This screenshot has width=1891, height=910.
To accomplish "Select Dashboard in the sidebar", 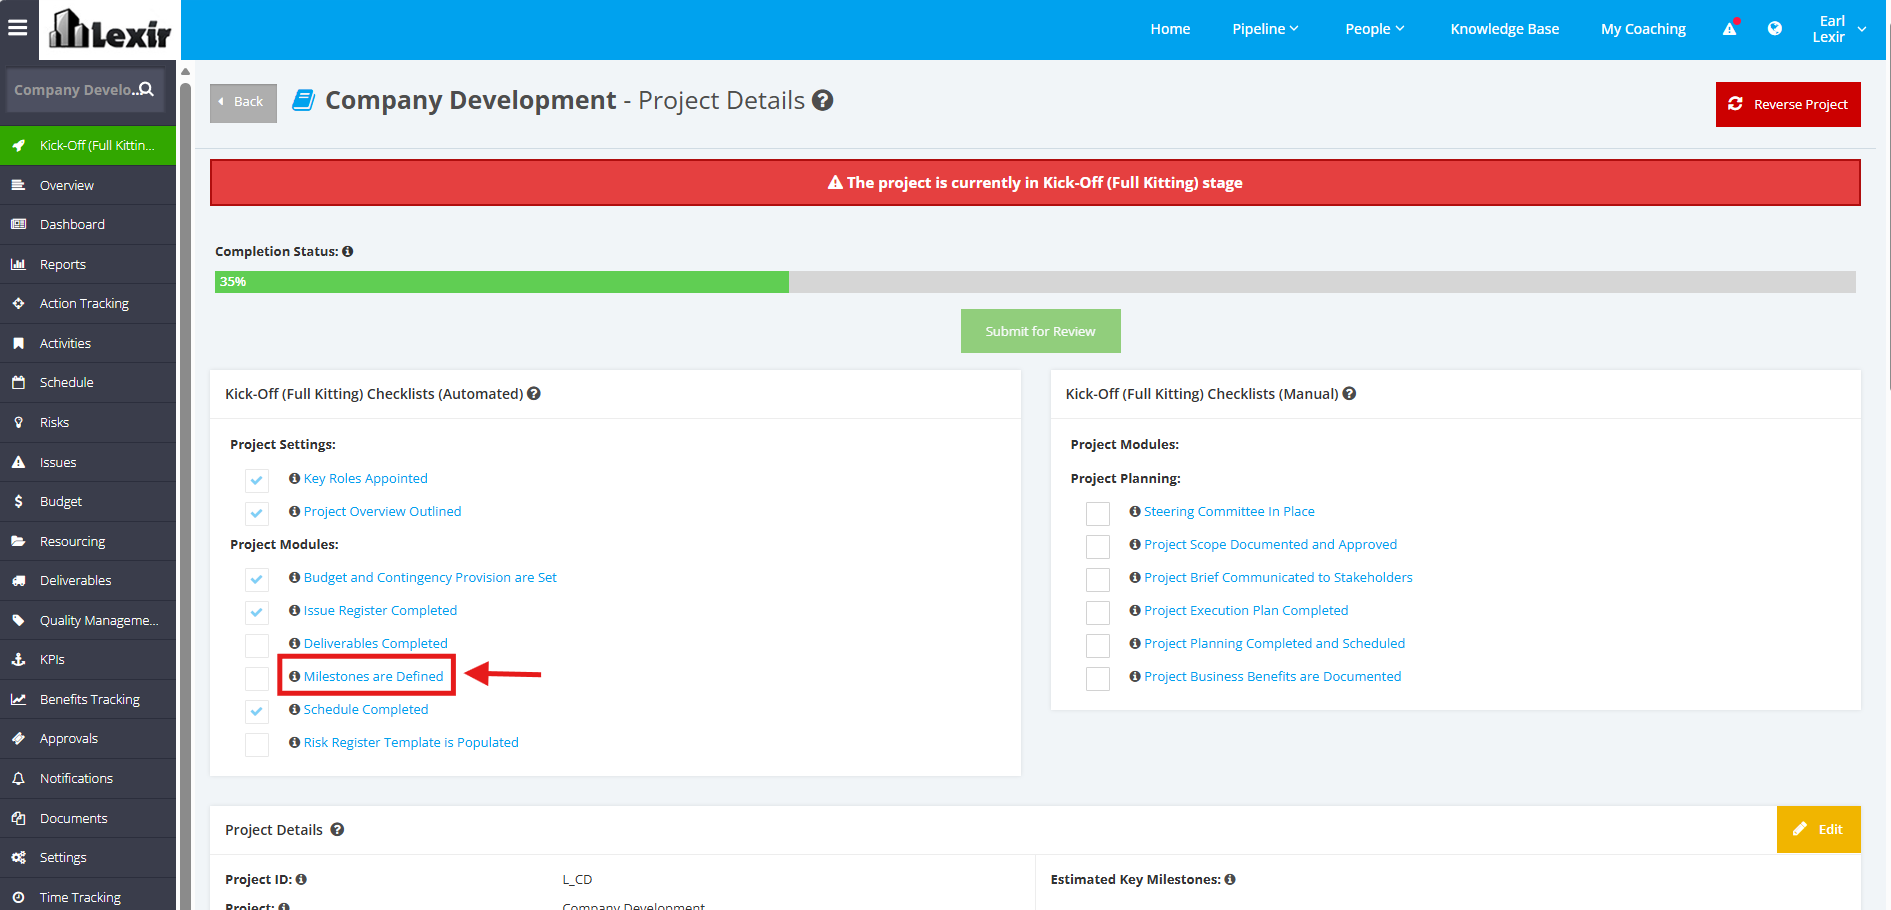I will [x=88, y=224].
